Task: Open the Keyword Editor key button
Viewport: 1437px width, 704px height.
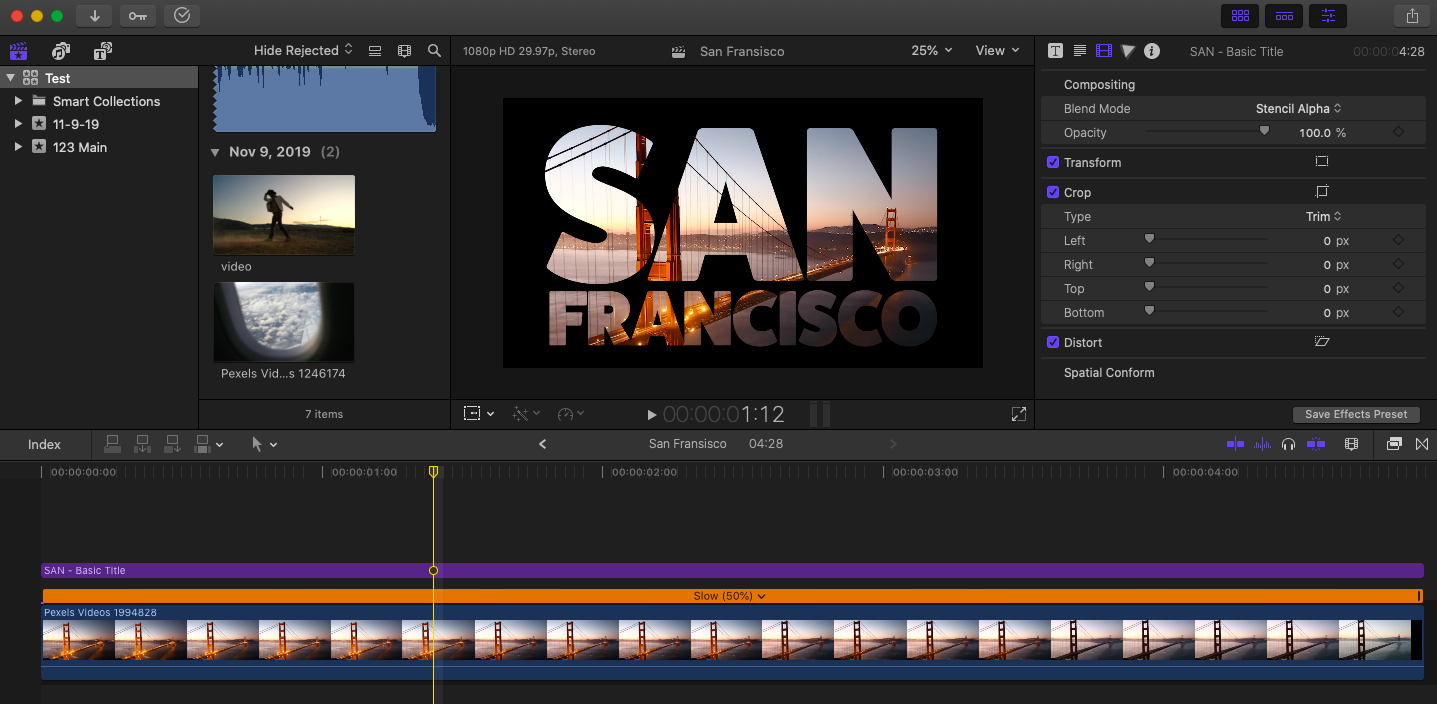Action: click(x=138, y=15)
